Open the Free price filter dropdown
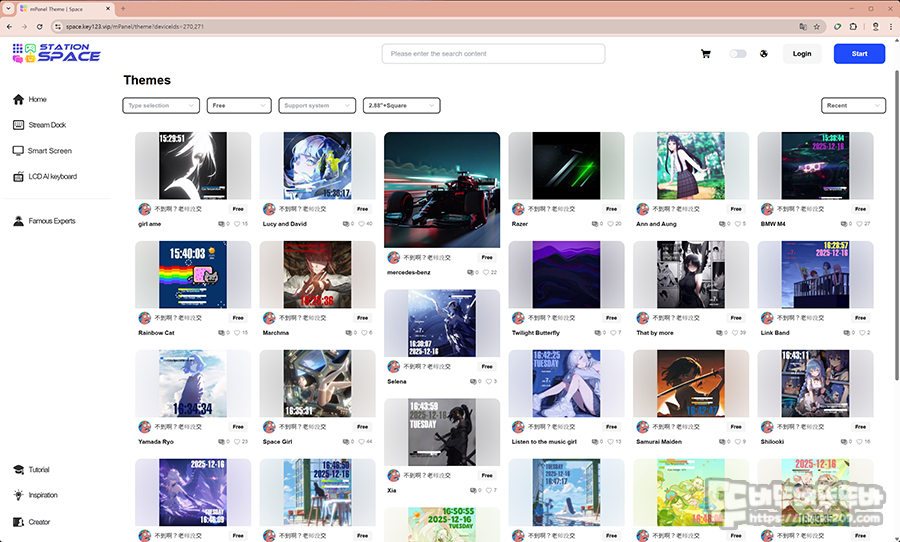900x542 pixels. (x=239, y=106)
